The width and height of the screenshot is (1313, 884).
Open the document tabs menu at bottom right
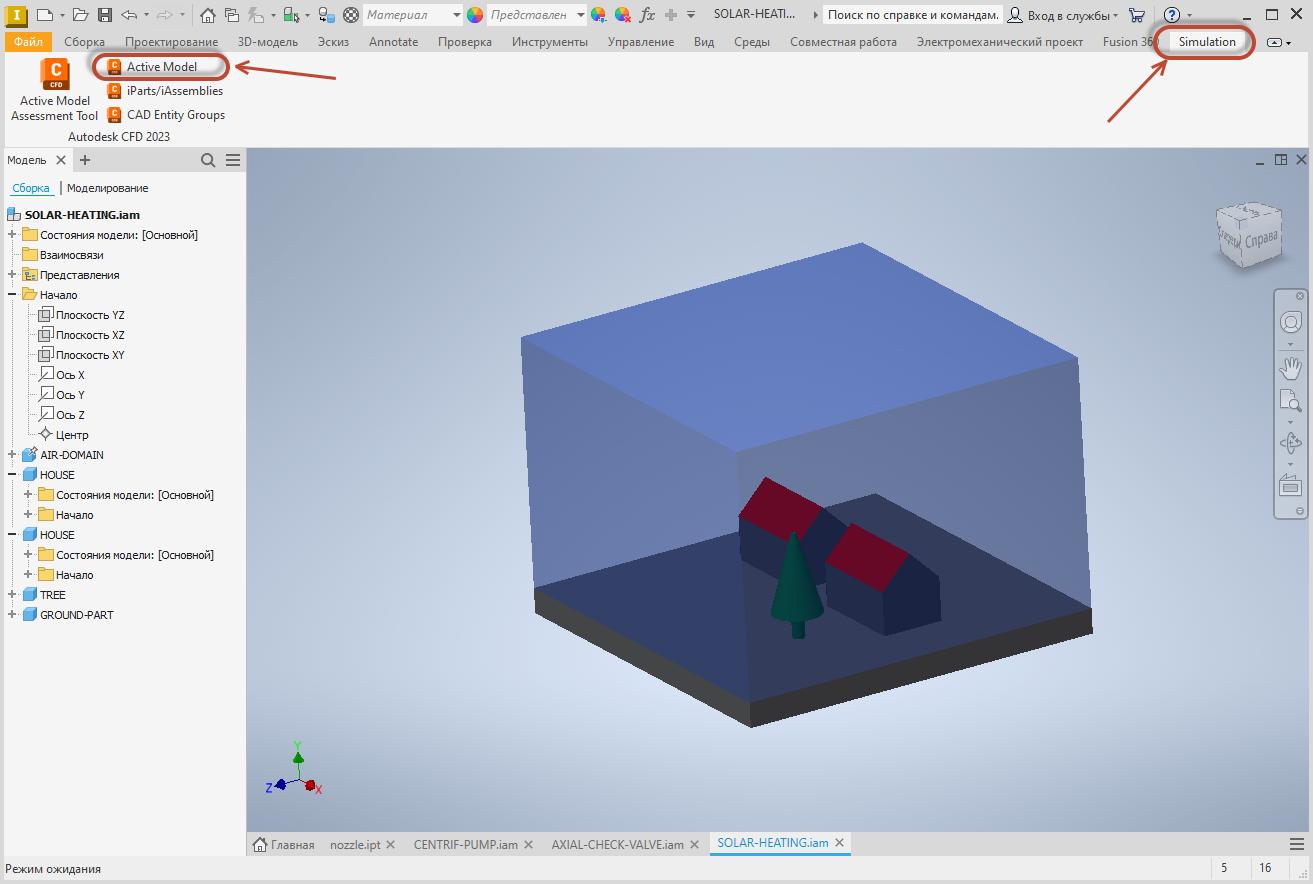point(1297,843)
